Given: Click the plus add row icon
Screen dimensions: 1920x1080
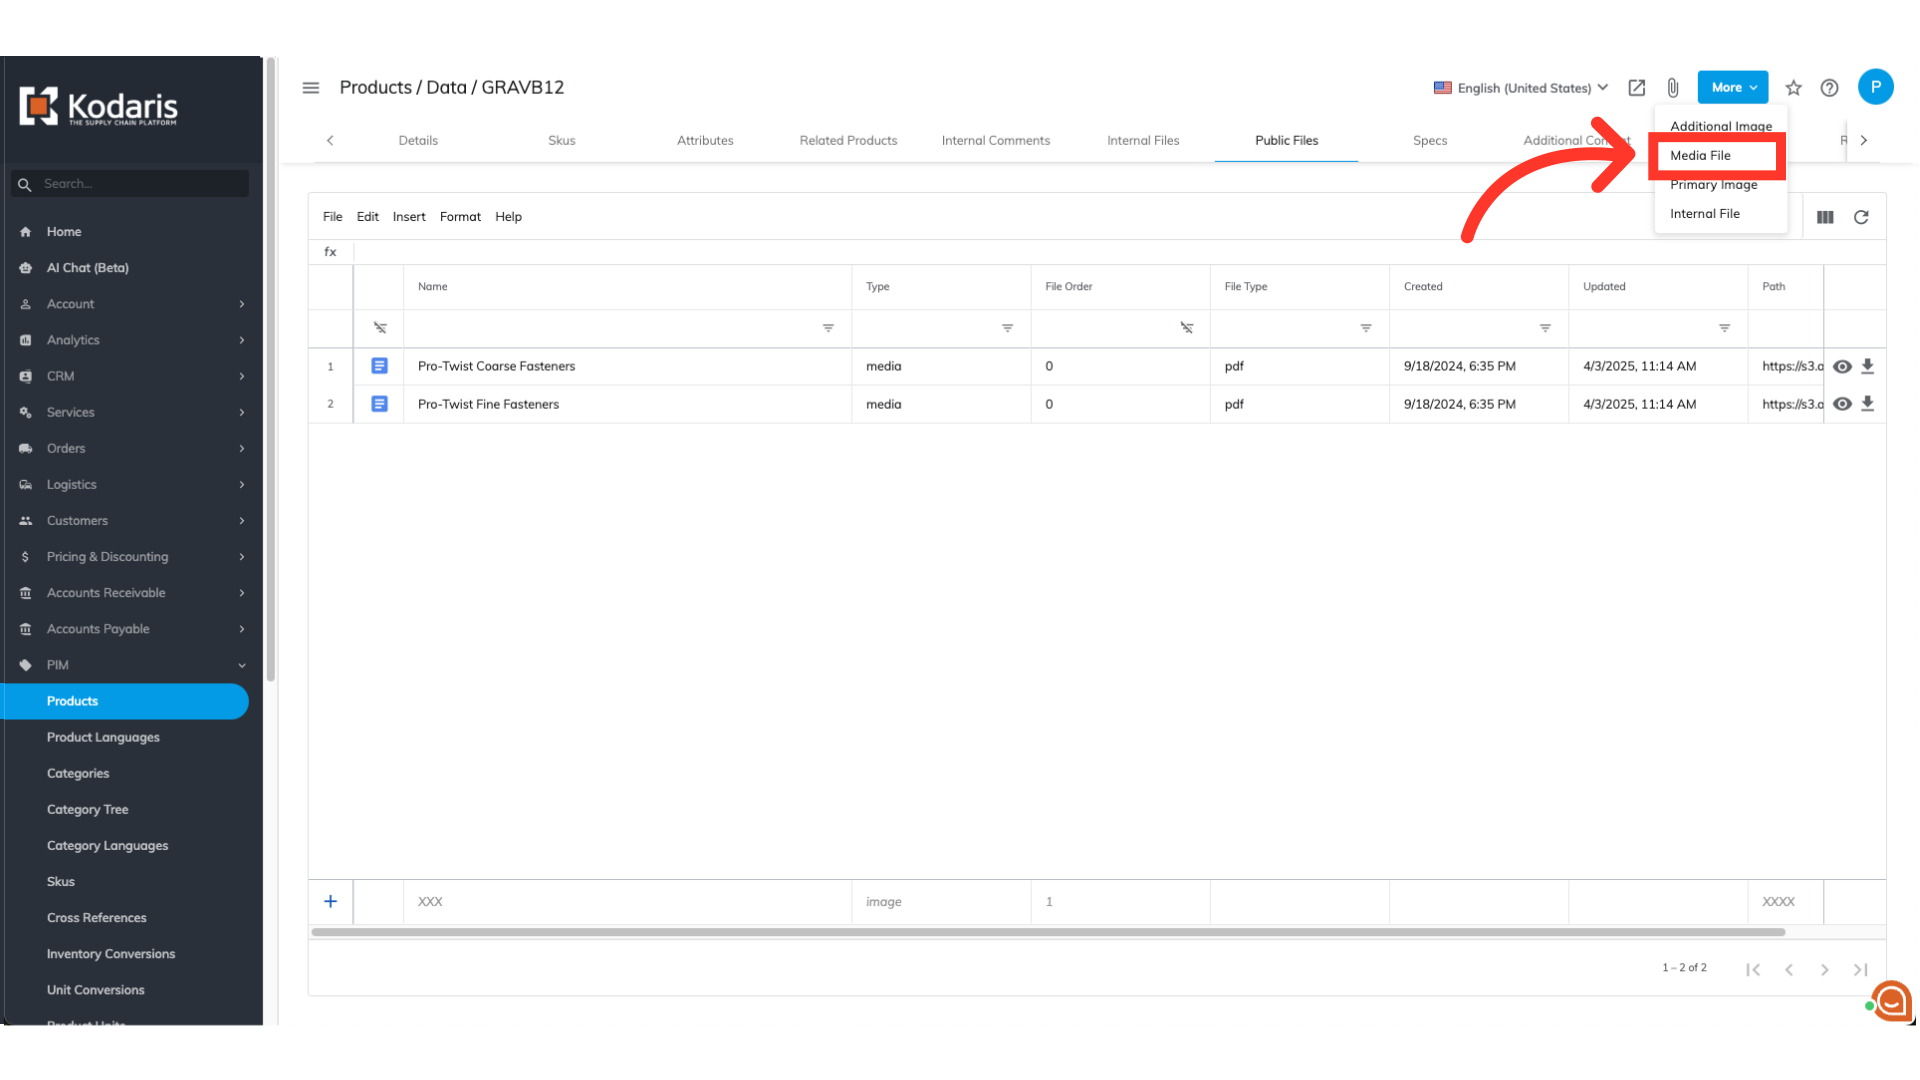Looking at the screenshot, I should point(330,901).
